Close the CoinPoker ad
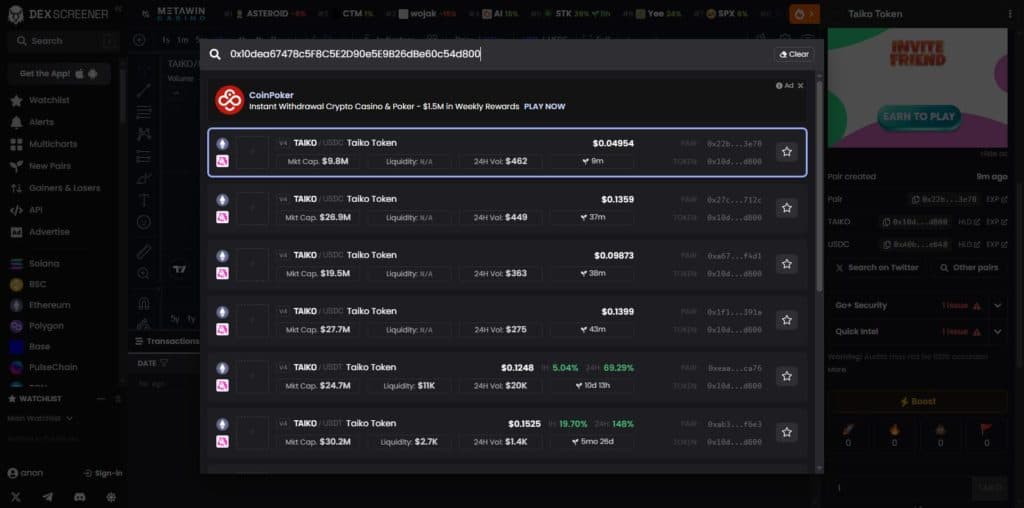The width and height of the screenshot is (1024, 508). coord(801,86)
